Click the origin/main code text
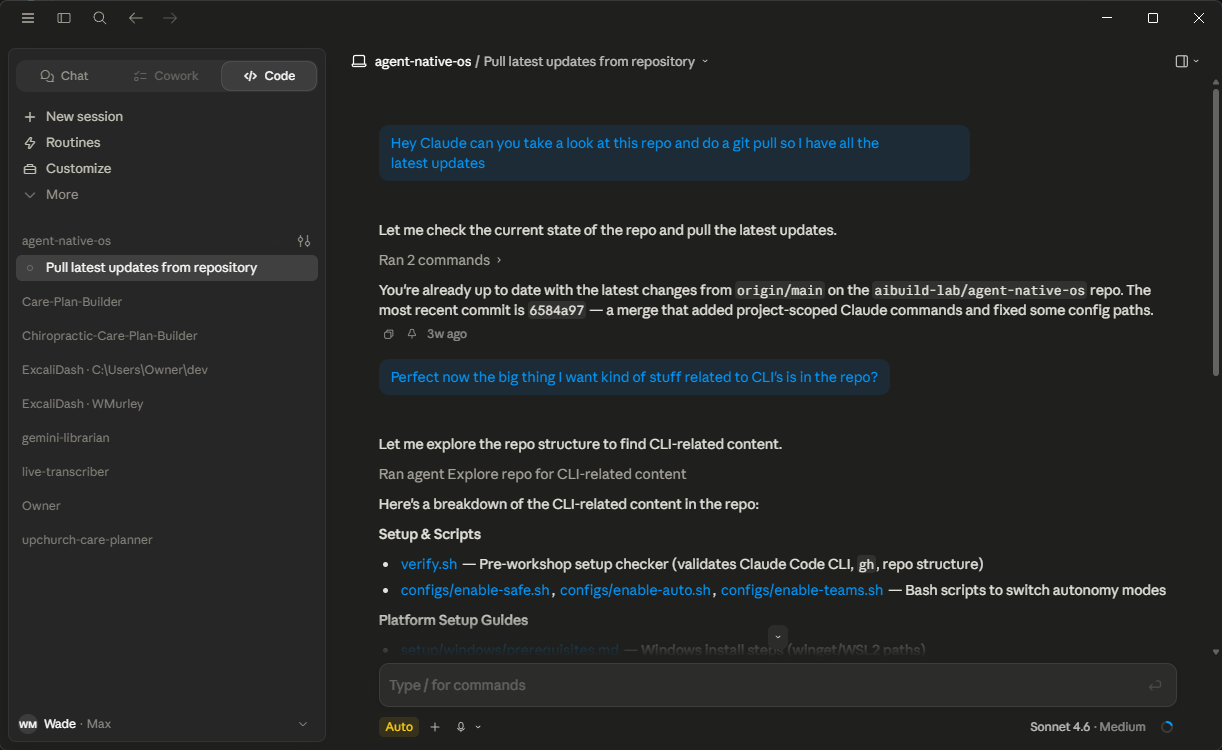Screen dimensions: 1222x750 coord(780,291)
